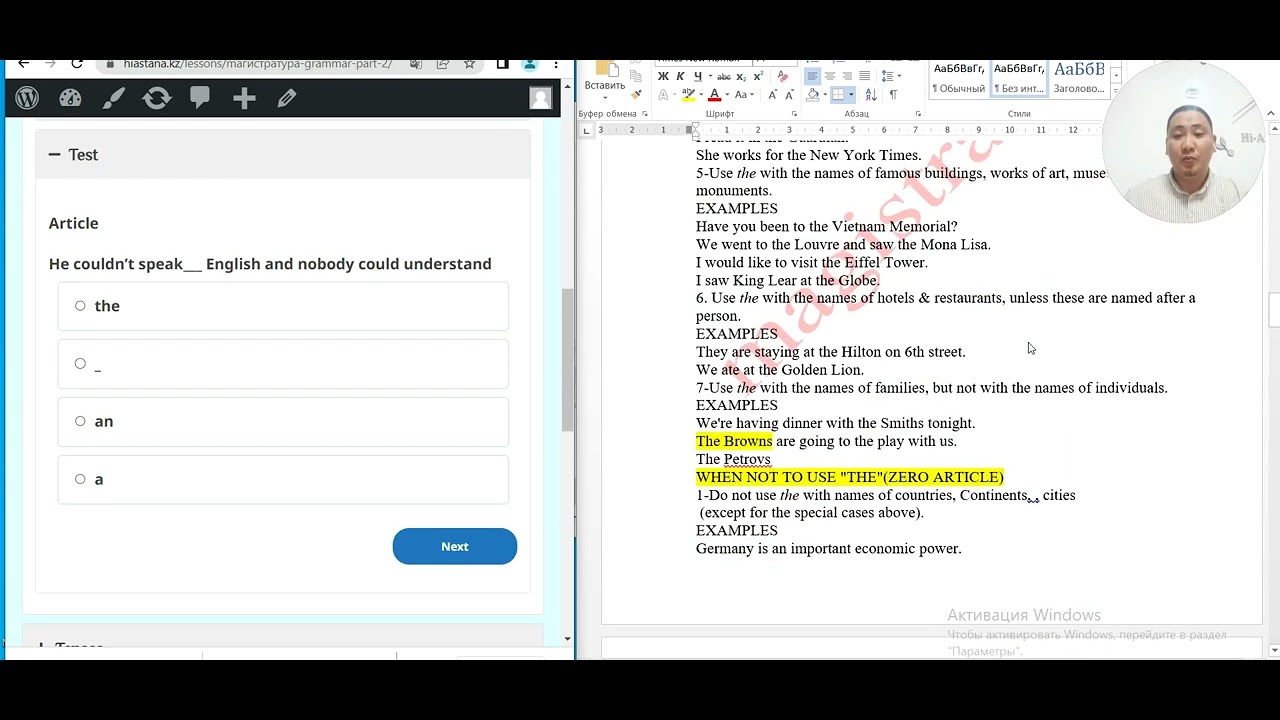Click the share page icon in address bar

442,64
